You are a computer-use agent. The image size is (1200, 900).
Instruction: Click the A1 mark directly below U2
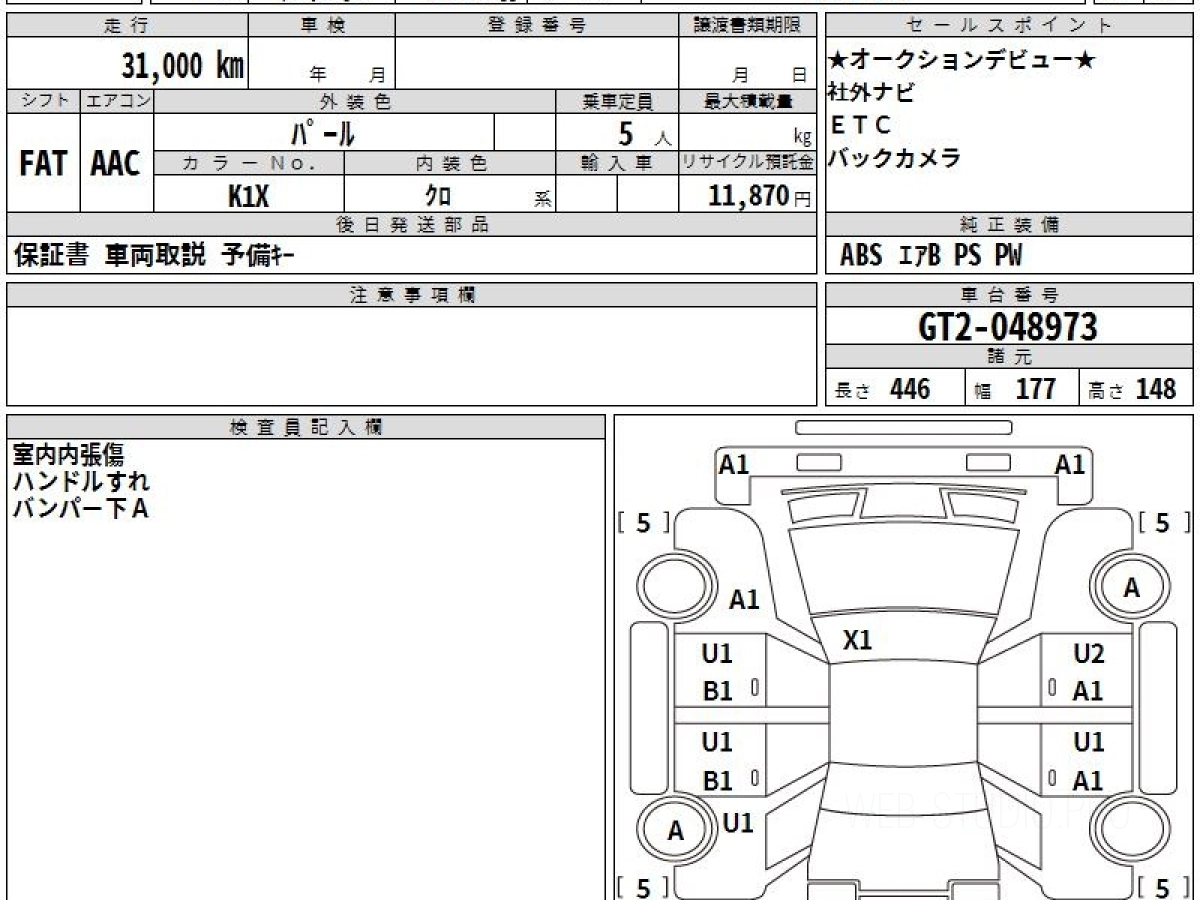point(1088,691)
